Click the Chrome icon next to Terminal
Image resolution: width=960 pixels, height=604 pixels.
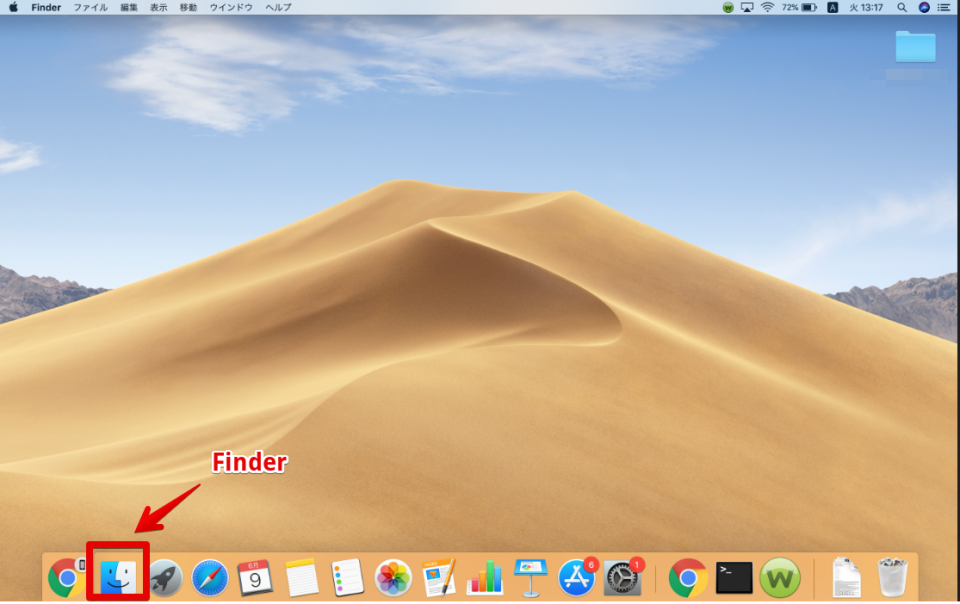coord(688,578)
